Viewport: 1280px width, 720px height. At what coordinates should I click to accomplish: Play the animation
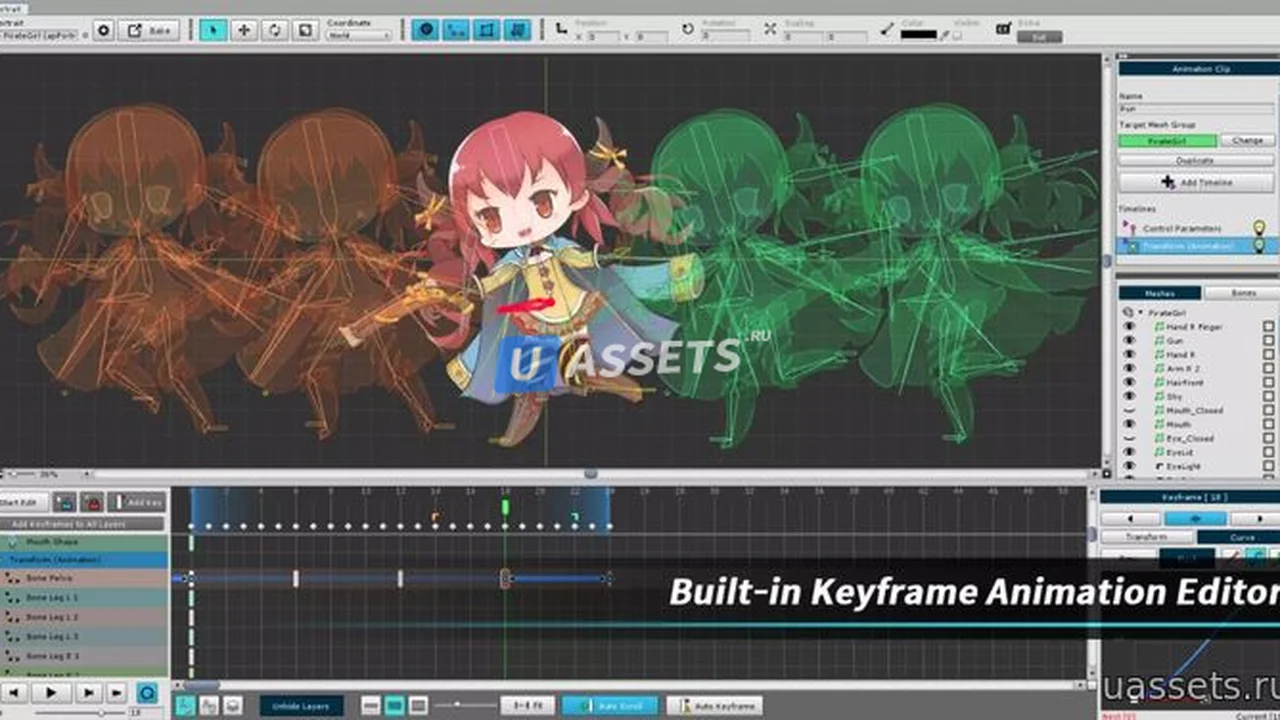(x=51, y=692)
